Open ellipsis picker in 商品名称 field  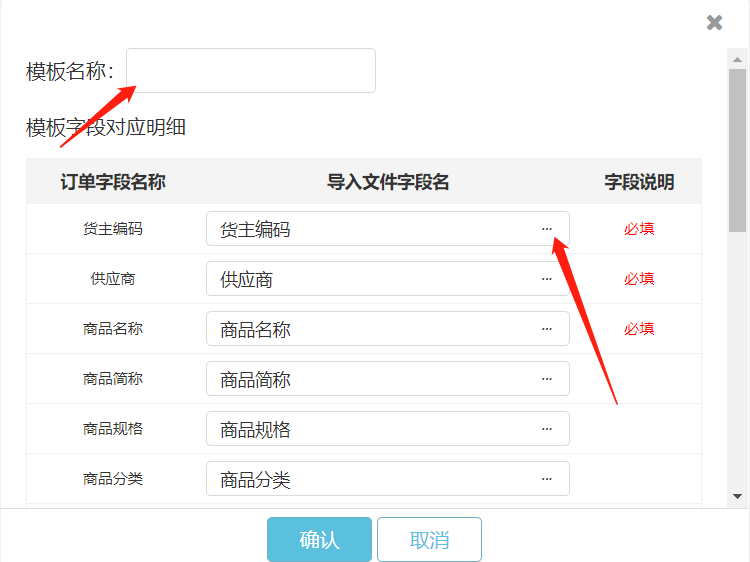pyautogui.click(x=547, y=329)
